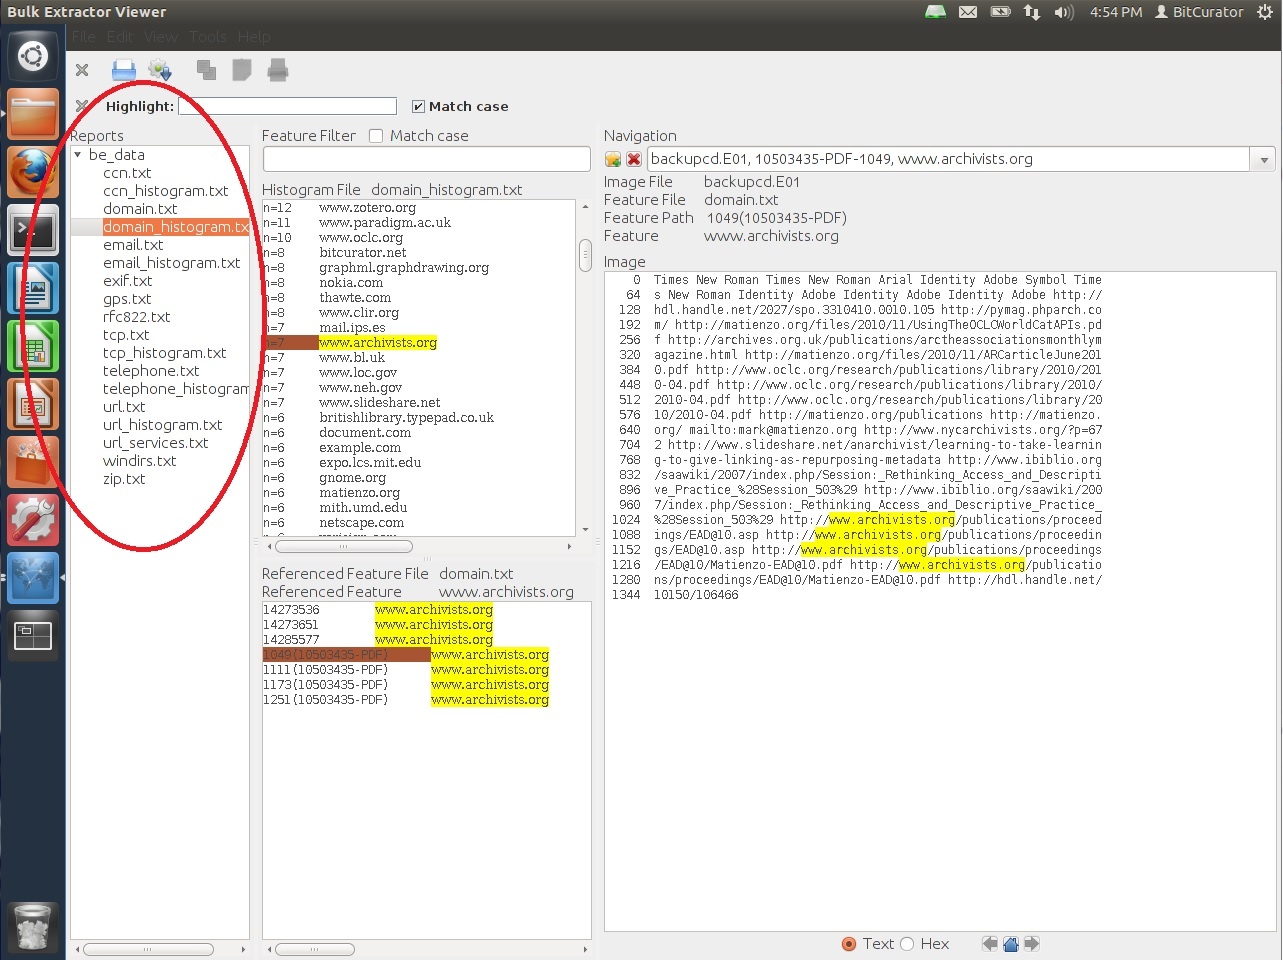The width and height of the screenshot is (1283, 960).
Task: Open LibreOffice Impress from the launcher
Action: 33,405
